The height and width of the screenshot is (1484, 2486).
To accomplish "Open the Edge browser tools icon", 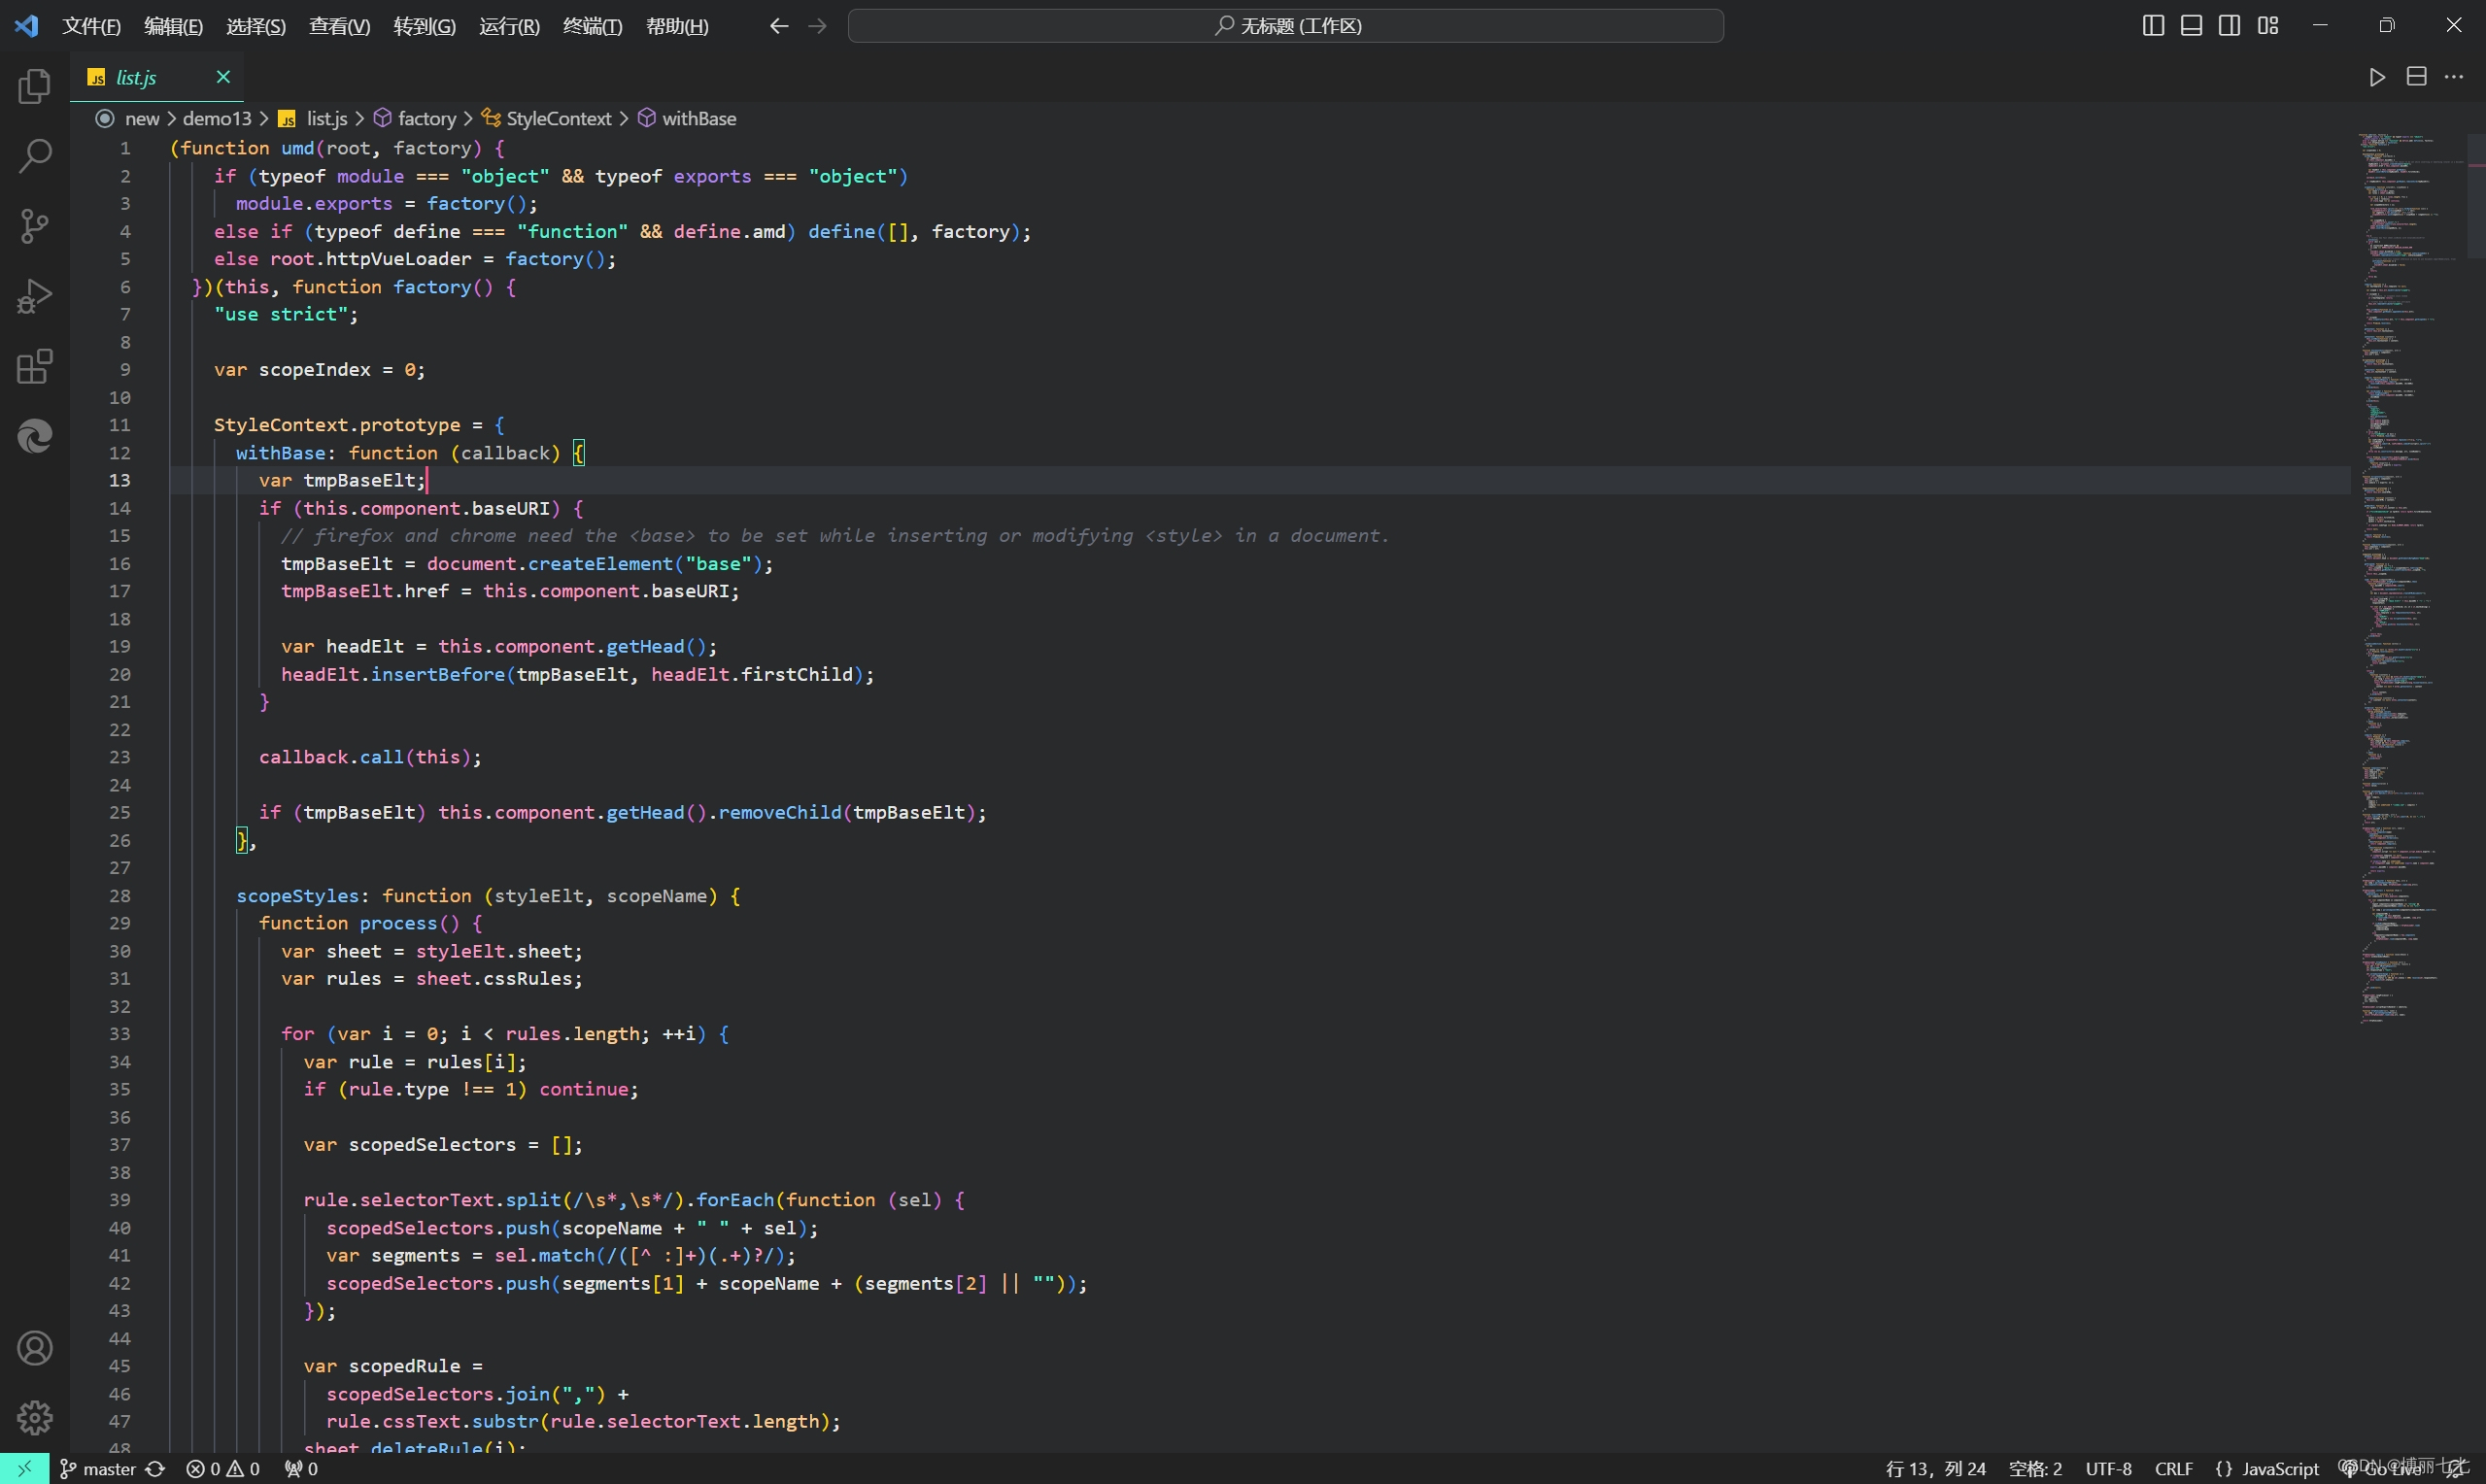I will (x=35, y=436).
